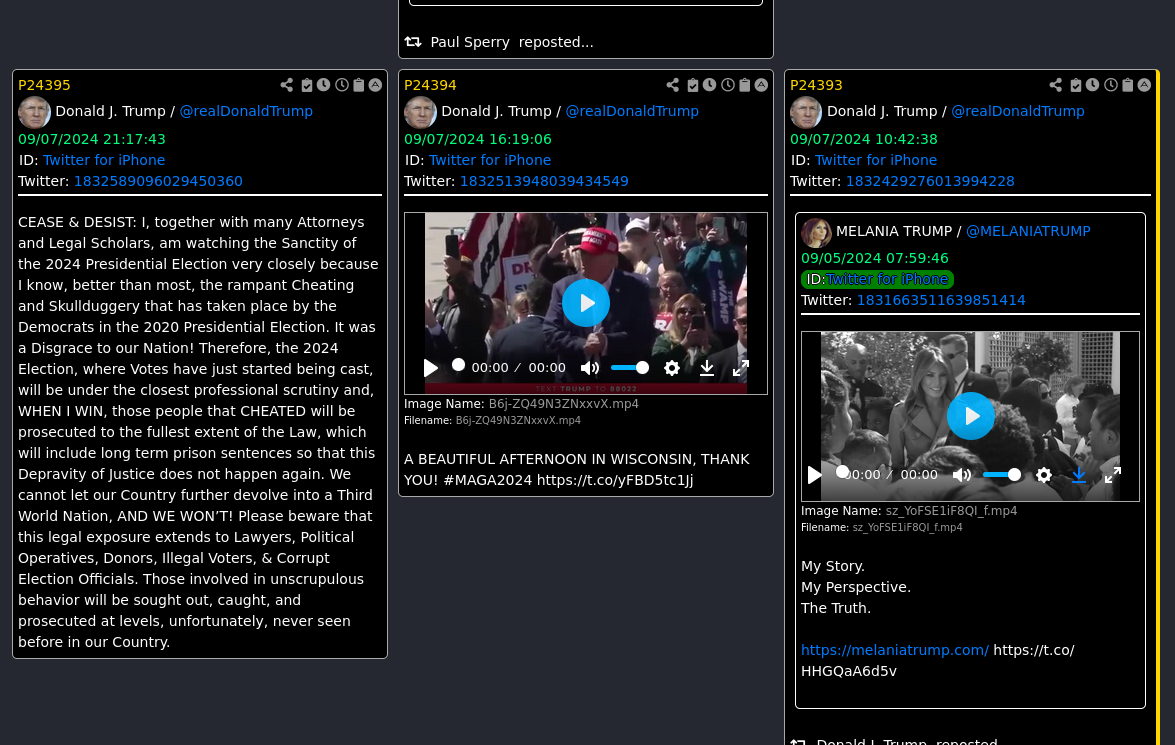This screenshot has height=745, width=1175.
Task: Click timestamp 09/07/2024 10:42:38
Action: (x=864, y=139)
